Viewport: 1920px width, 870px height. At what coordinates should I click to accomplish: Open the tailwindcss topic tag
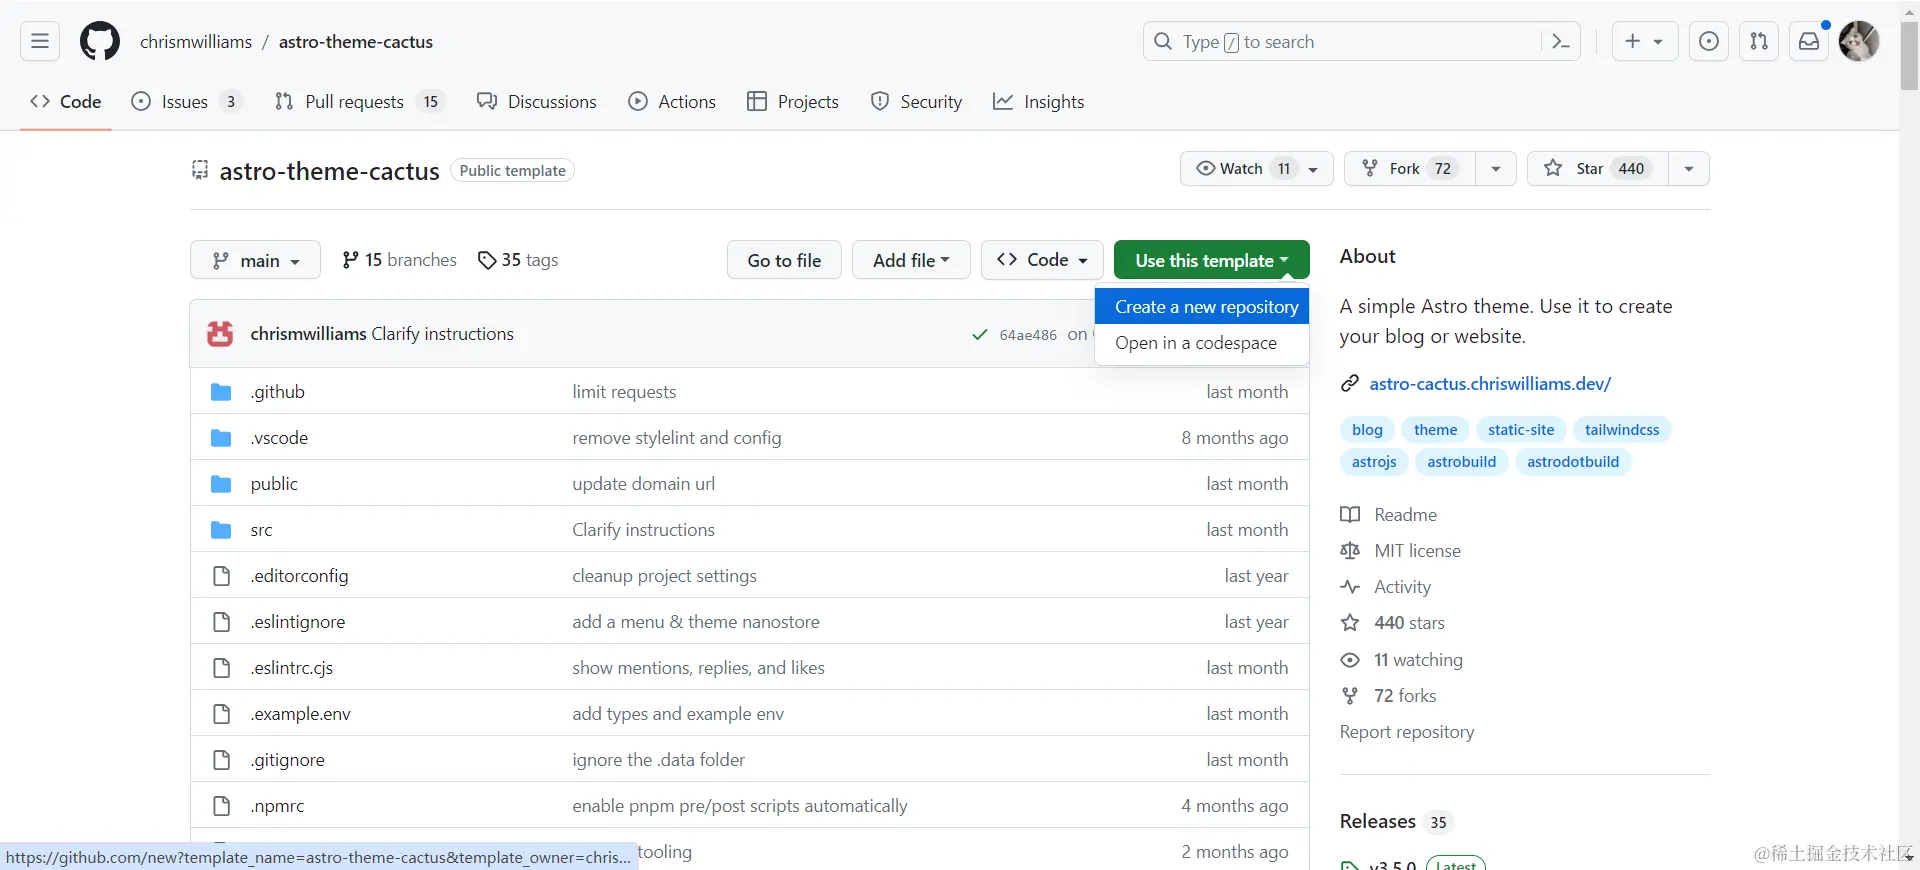click(1622, 430)
